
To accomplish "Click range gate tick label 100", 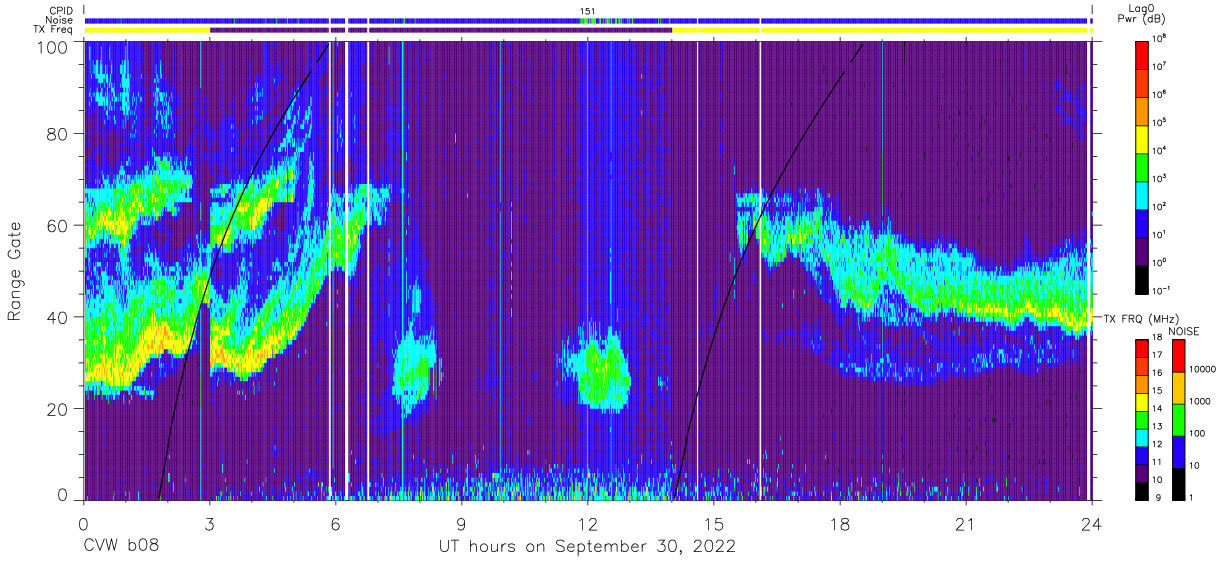I will 51,46.
